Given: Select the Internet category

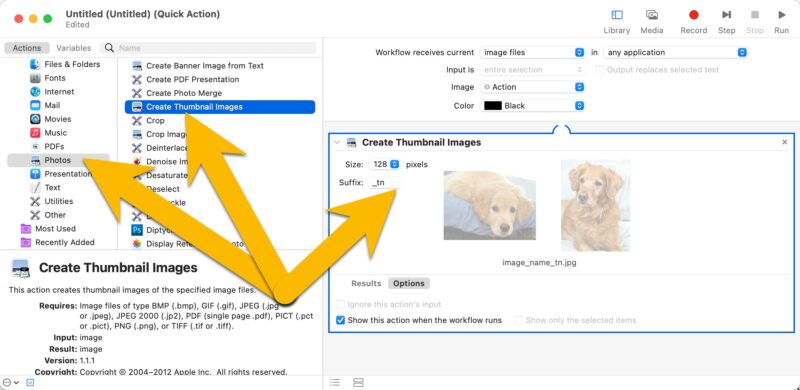Looking at the screenshot, I should 59,92.
